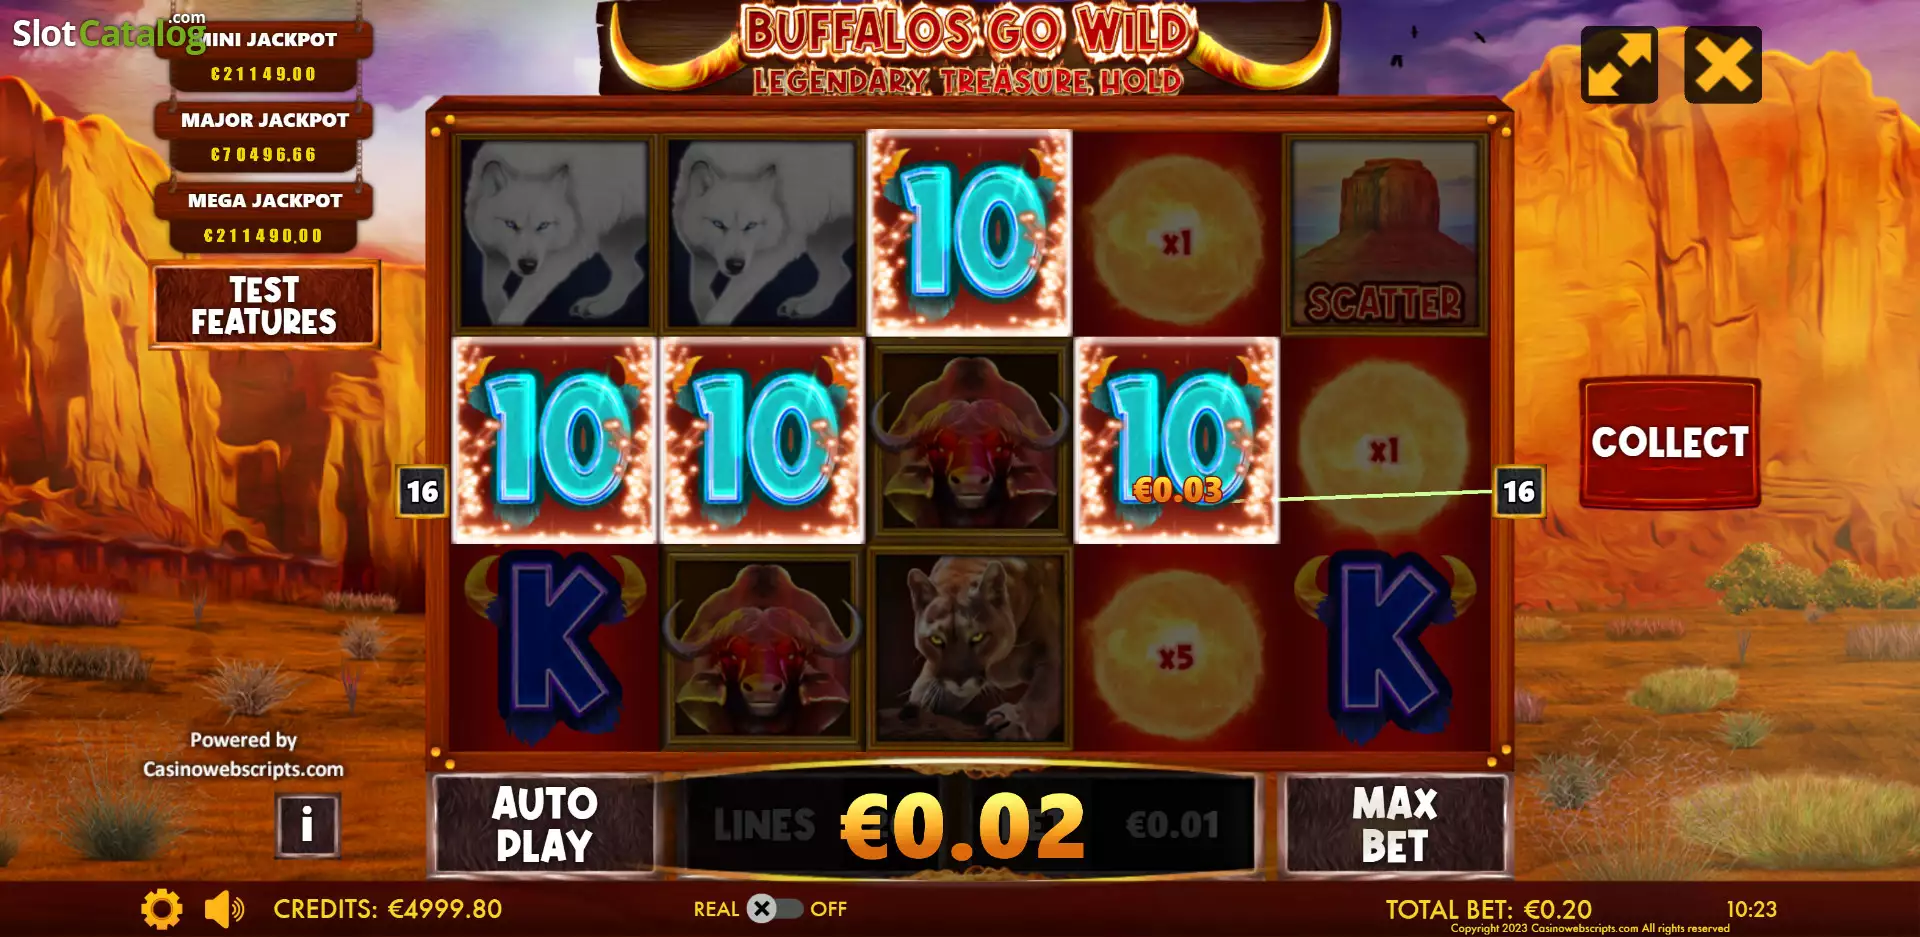Select the right payline 16 marker
Screen dimensions: 1920x937
[1519, 491]
